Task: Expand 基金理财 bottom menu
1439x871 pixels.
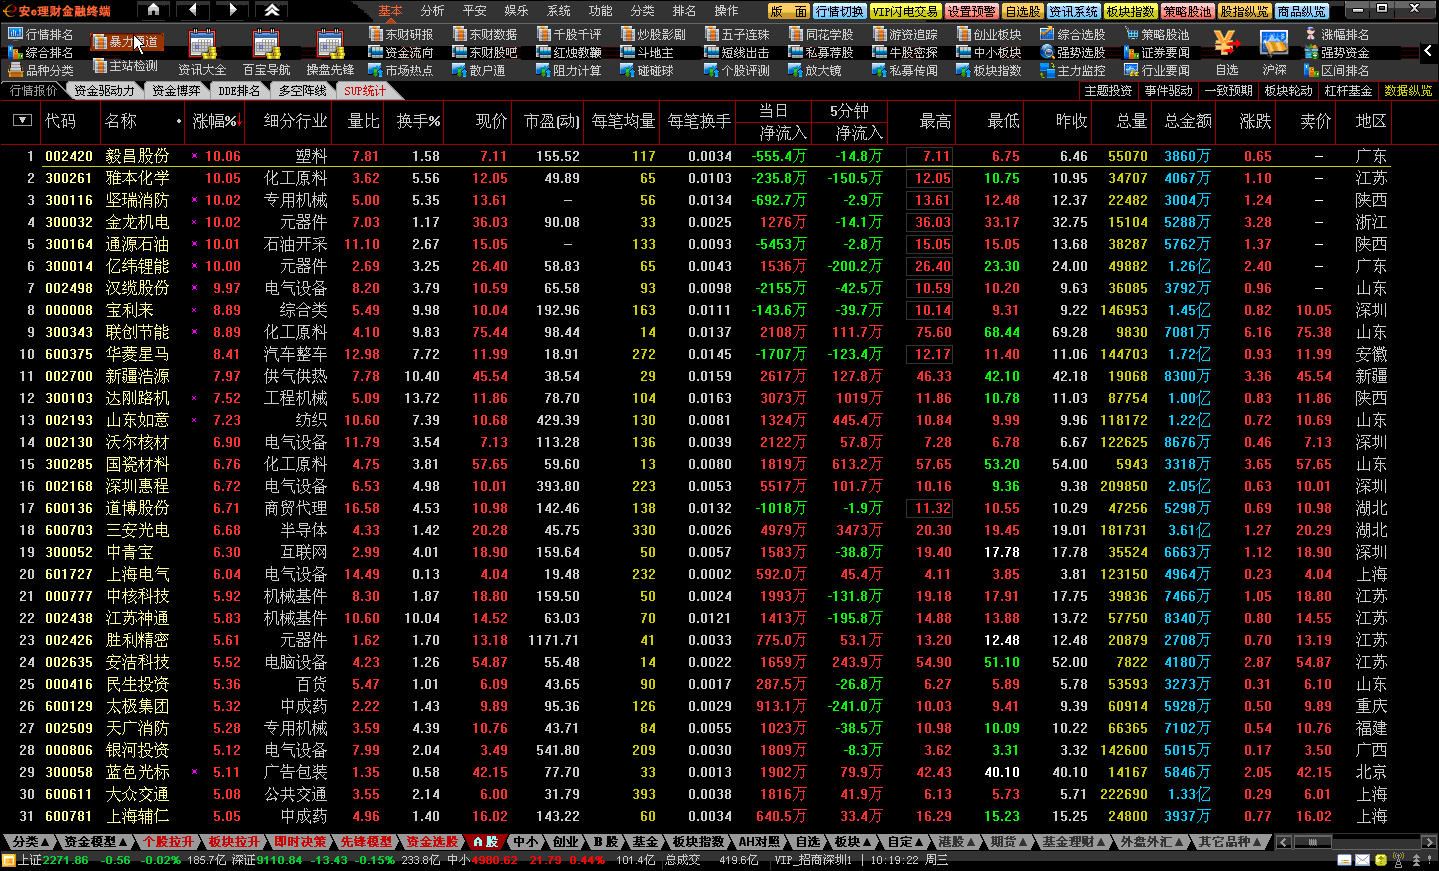Action: (1074, 842)
